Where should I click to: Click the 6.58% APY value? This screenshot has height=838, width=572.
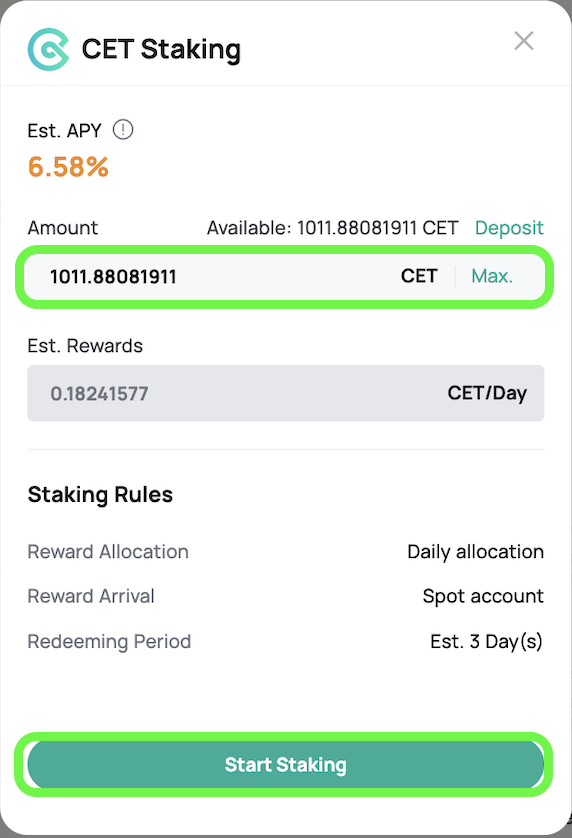(68, 166)
